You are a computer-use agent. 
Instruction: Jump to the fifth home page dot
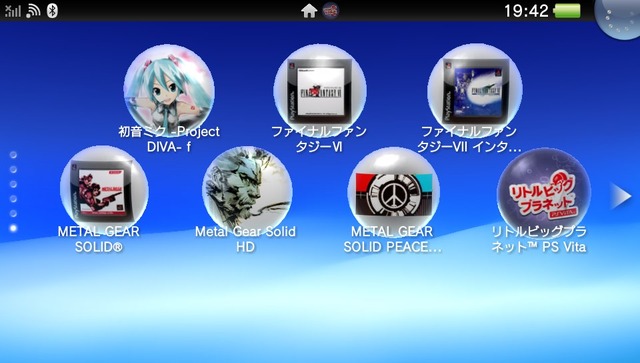[x=13, y=214]
